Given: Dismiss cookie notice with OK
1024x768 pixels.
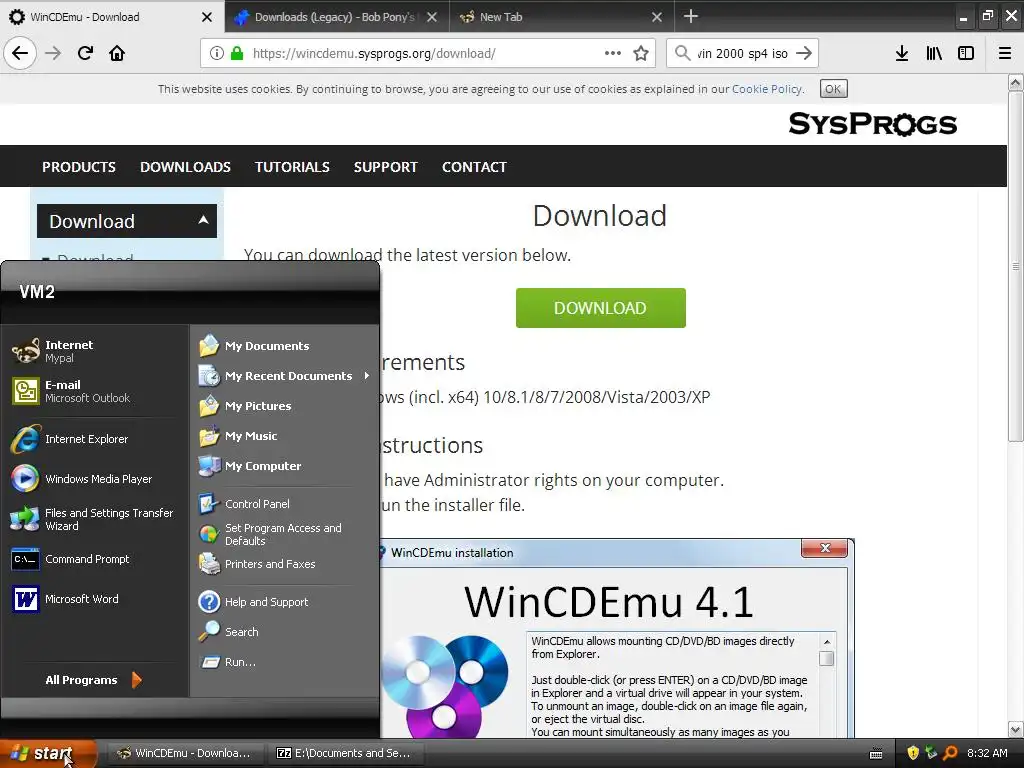Looking at the screenshot, I should [x=833, y=89].
